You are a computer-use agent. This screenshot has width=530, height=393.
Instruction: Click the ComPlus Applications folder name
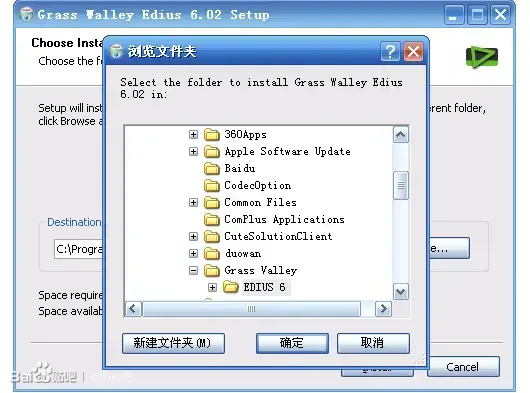(x=284, y=220)
